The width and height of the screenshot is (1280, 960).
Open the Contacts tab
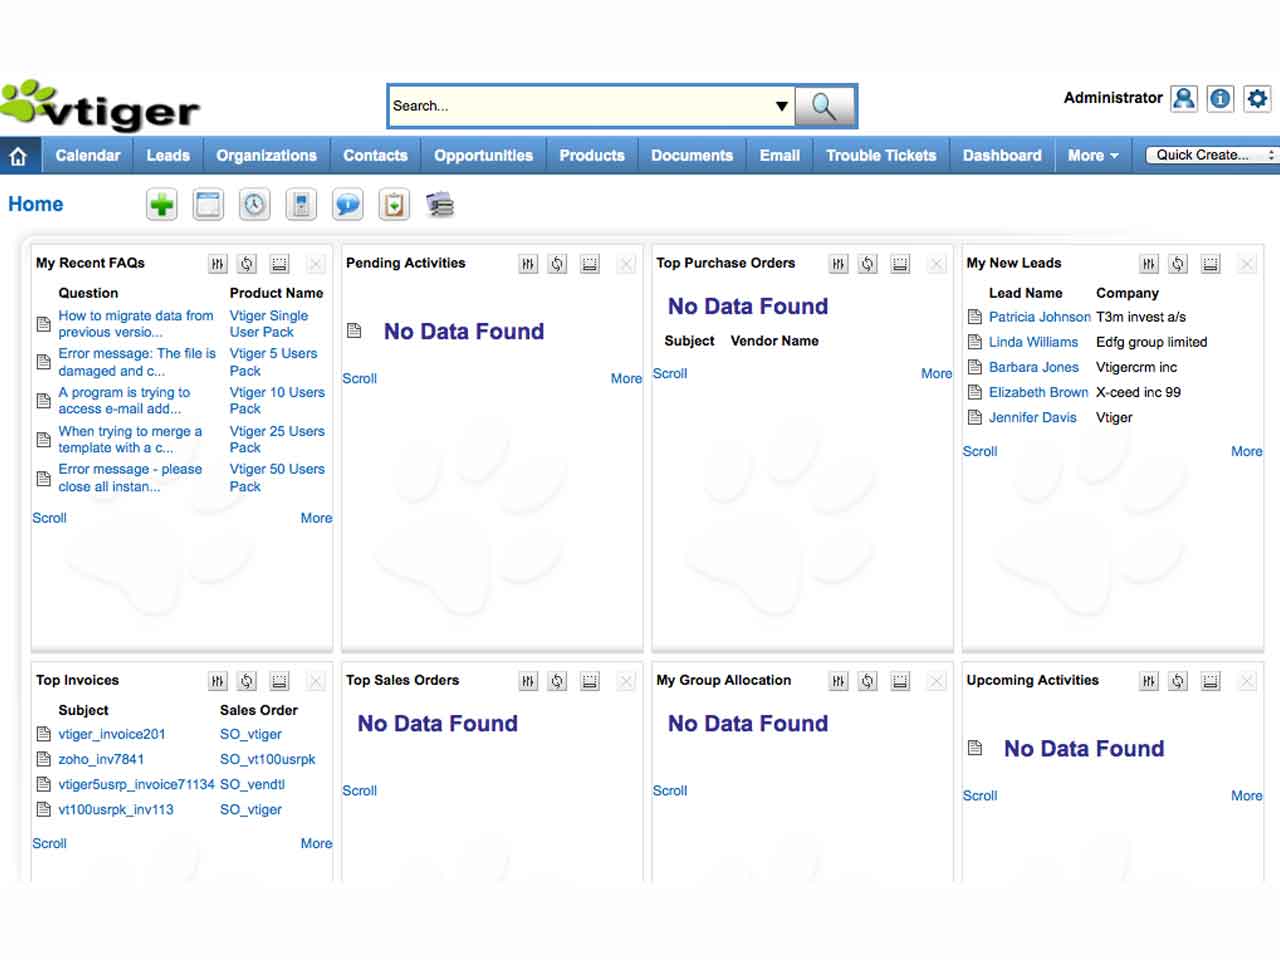(375, 156)
